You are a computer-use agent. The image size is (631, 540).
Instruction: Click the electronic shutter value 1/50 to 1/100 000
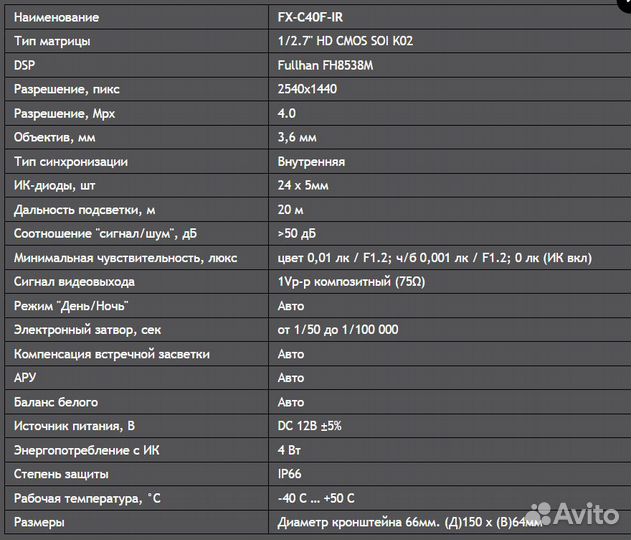tap(338, 330)
